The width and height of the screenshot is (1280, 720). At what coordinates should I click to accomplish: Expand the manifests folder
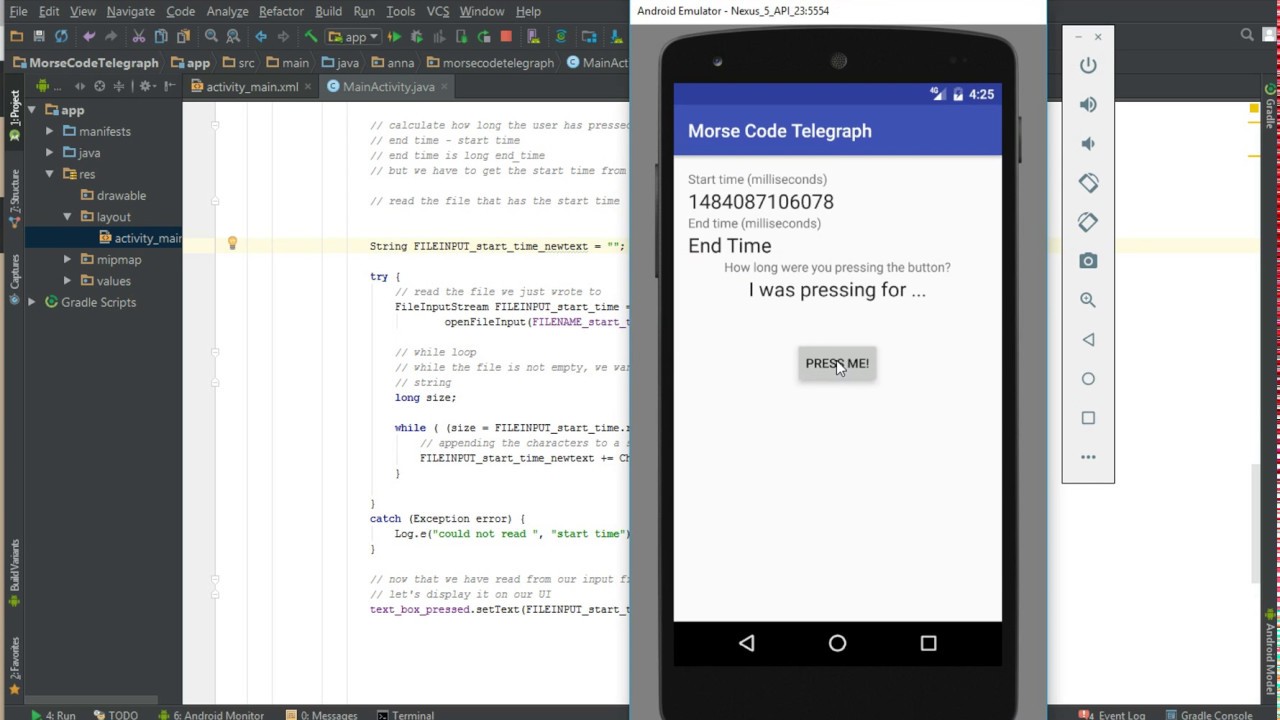click(49, 131)
